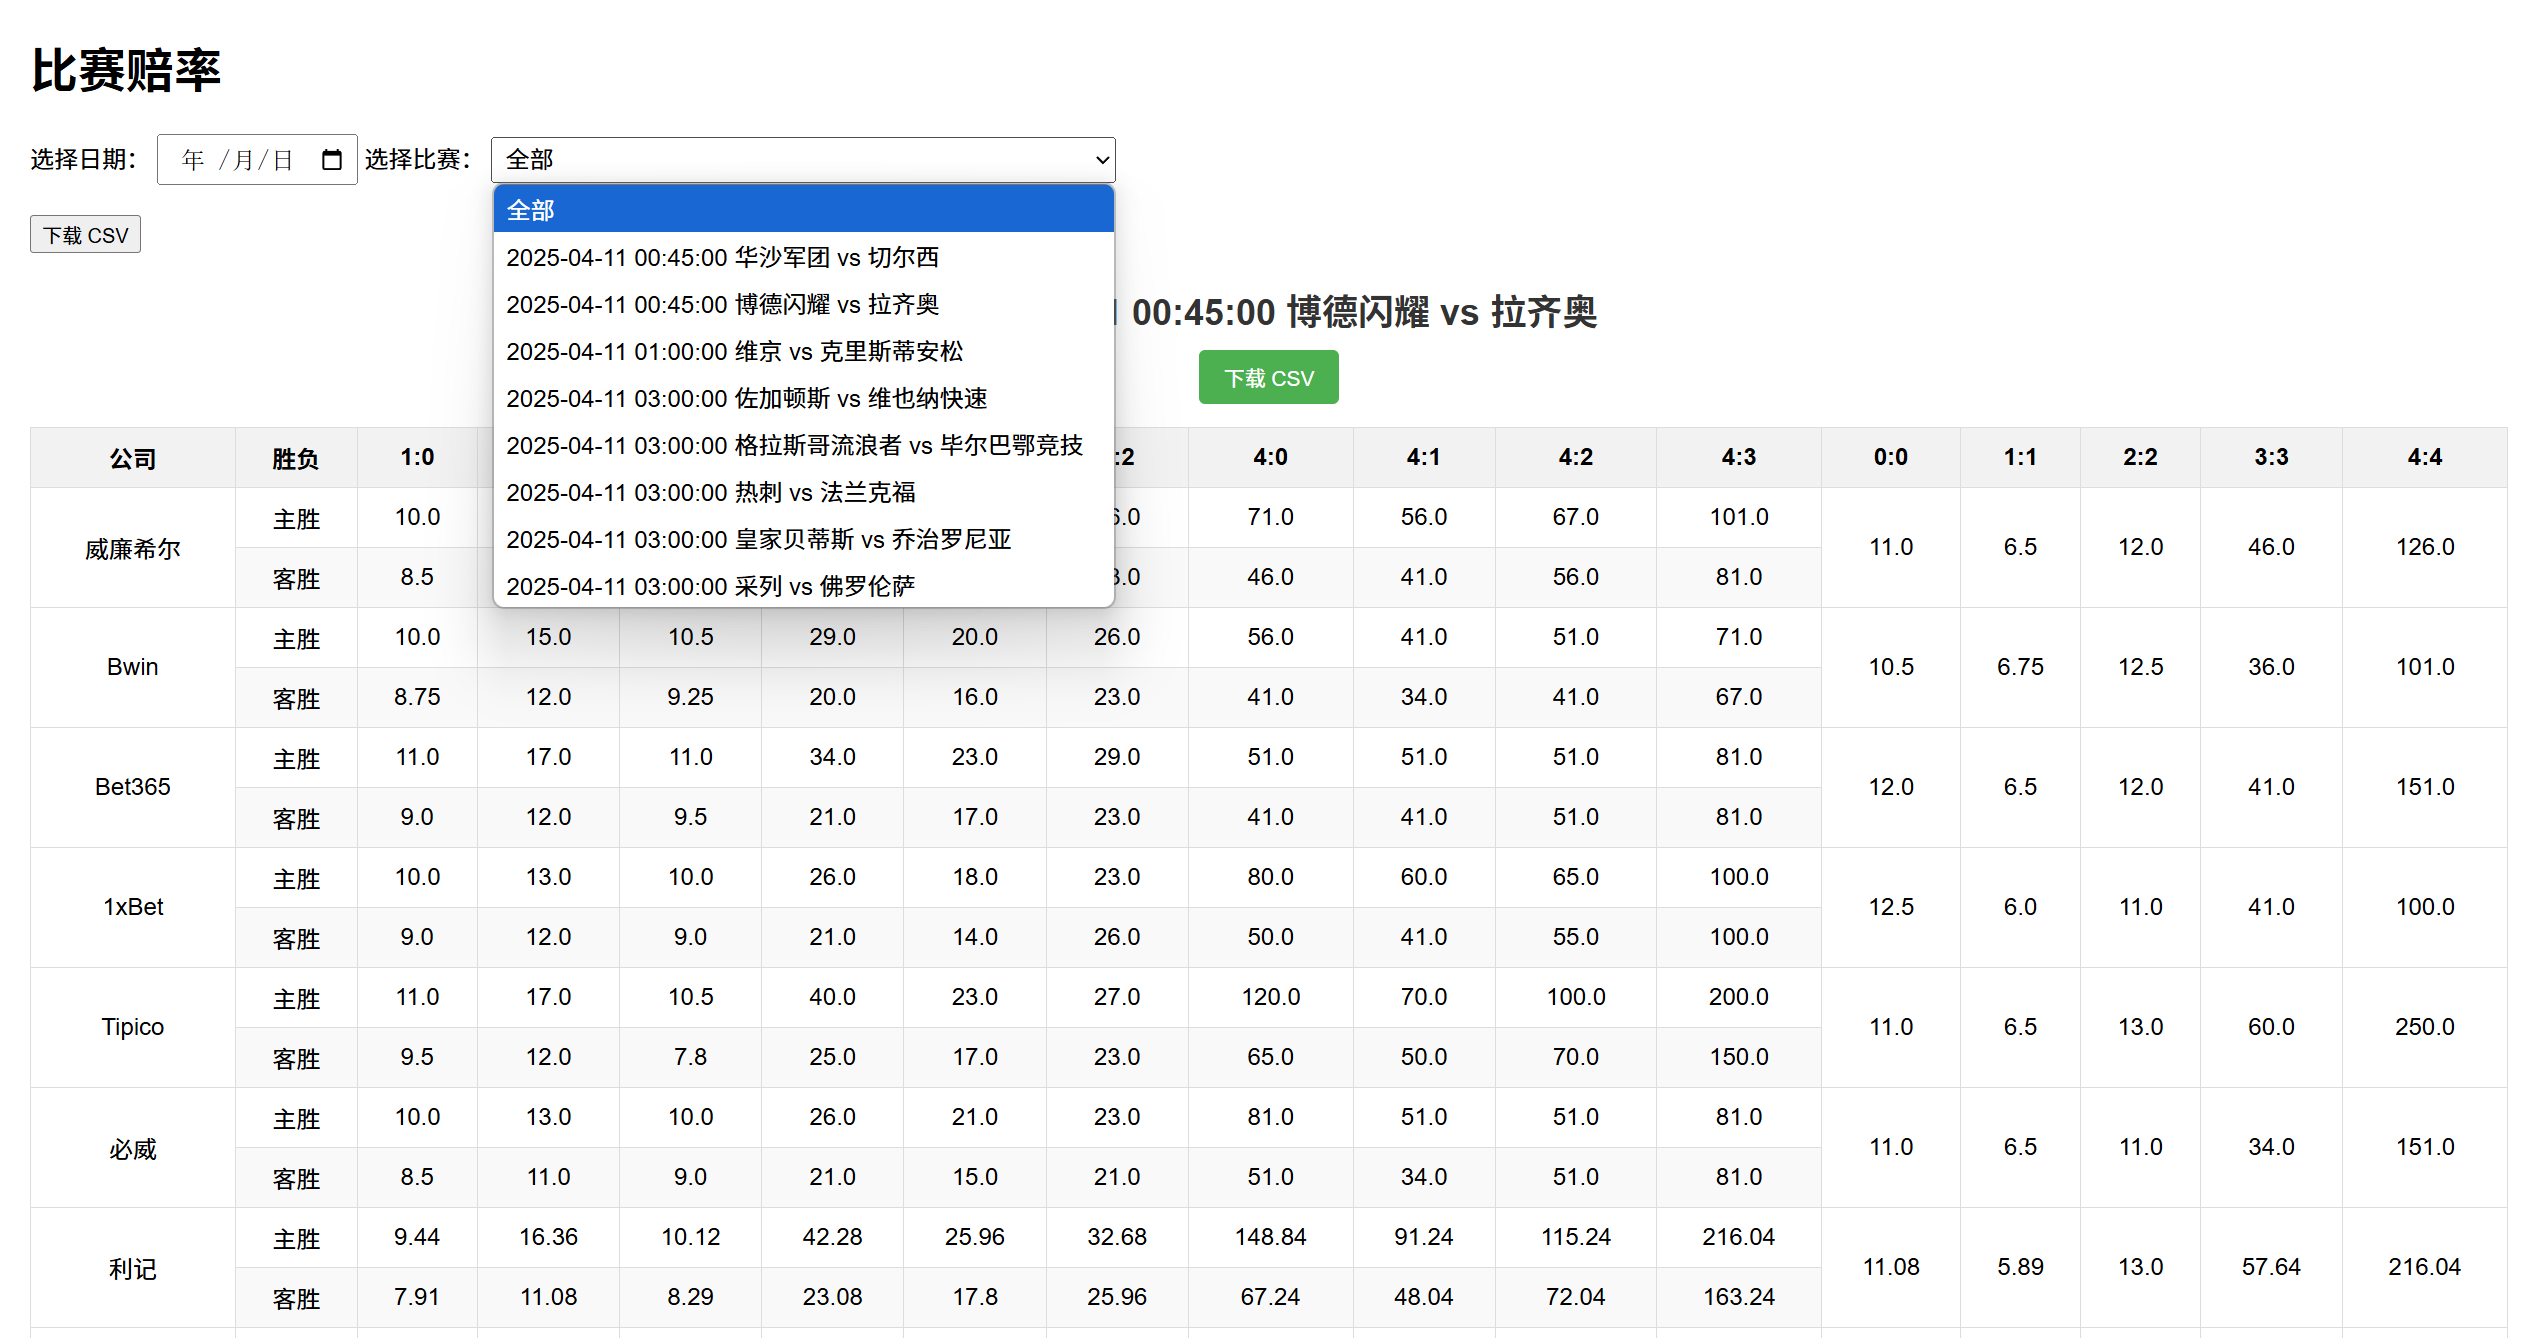The image size is (2538, 1338).
Task: Click the 公司 column header
Action: coord(133,458)
